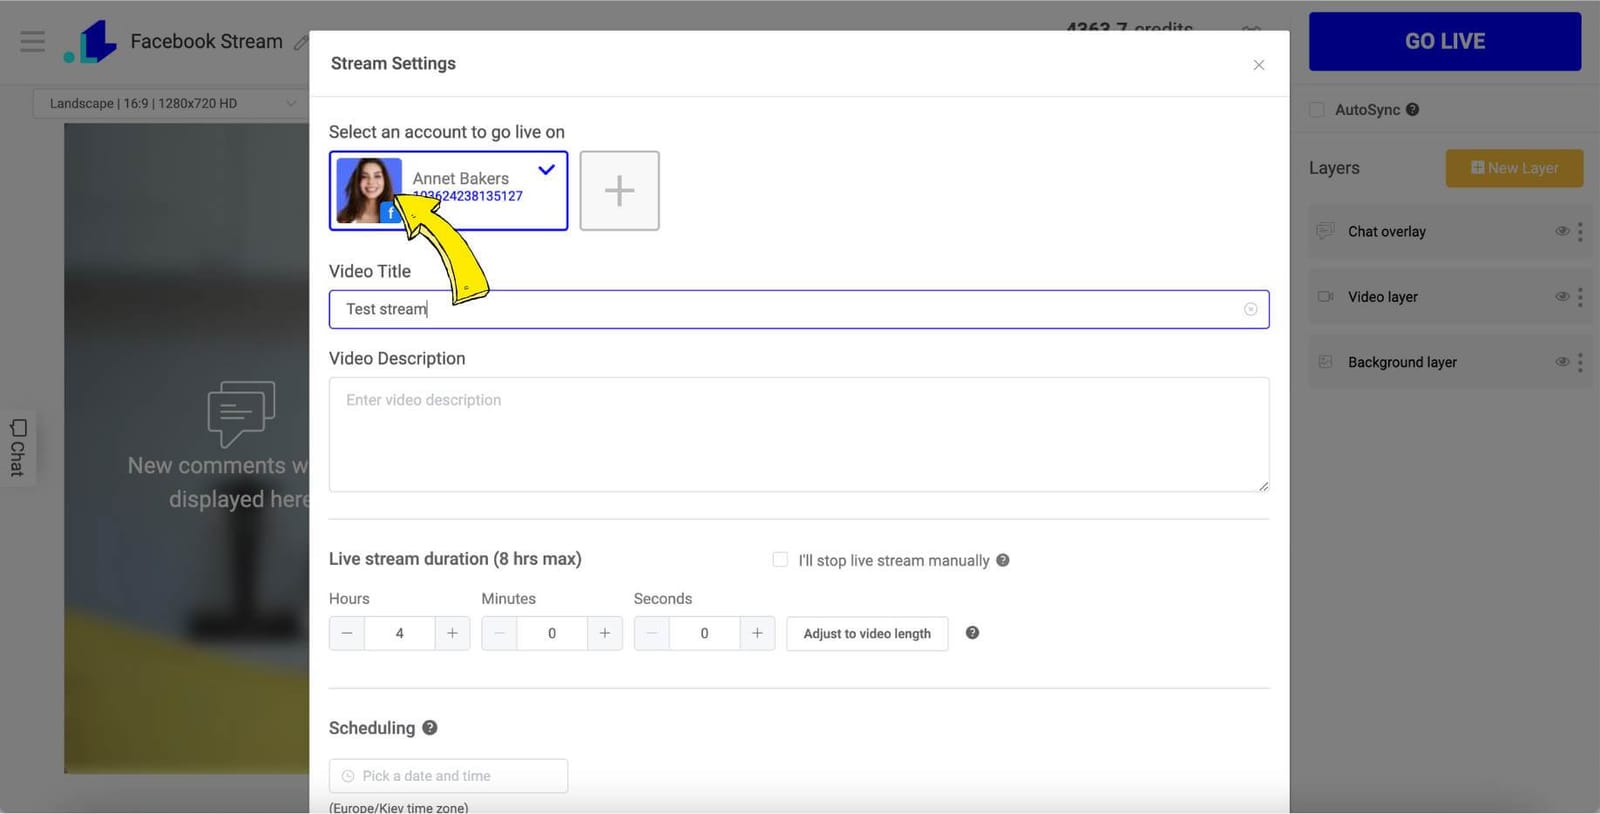Open the AutoSync help tooltip

(x=1412, y=110)
